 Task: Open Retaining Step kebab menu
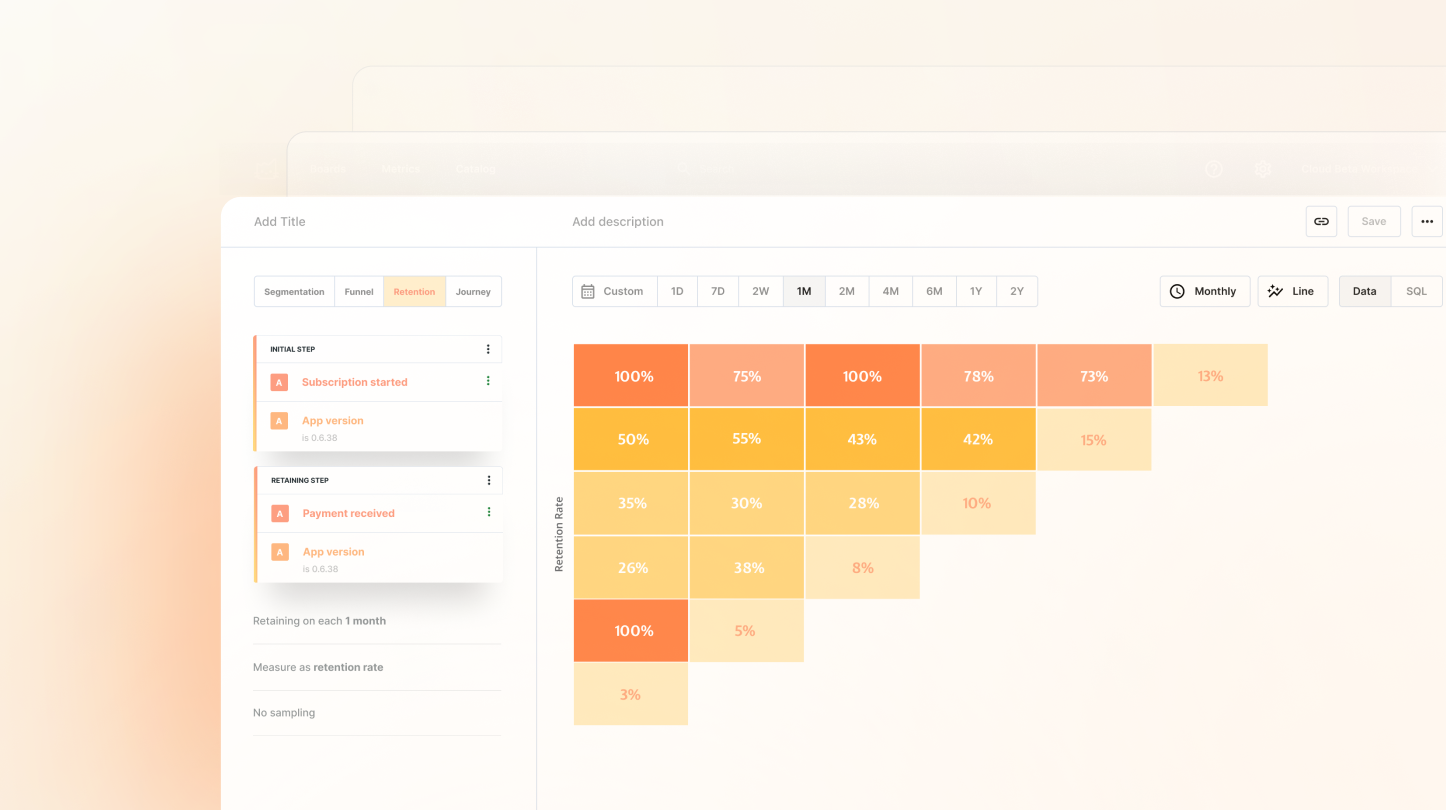coord(489,480)
